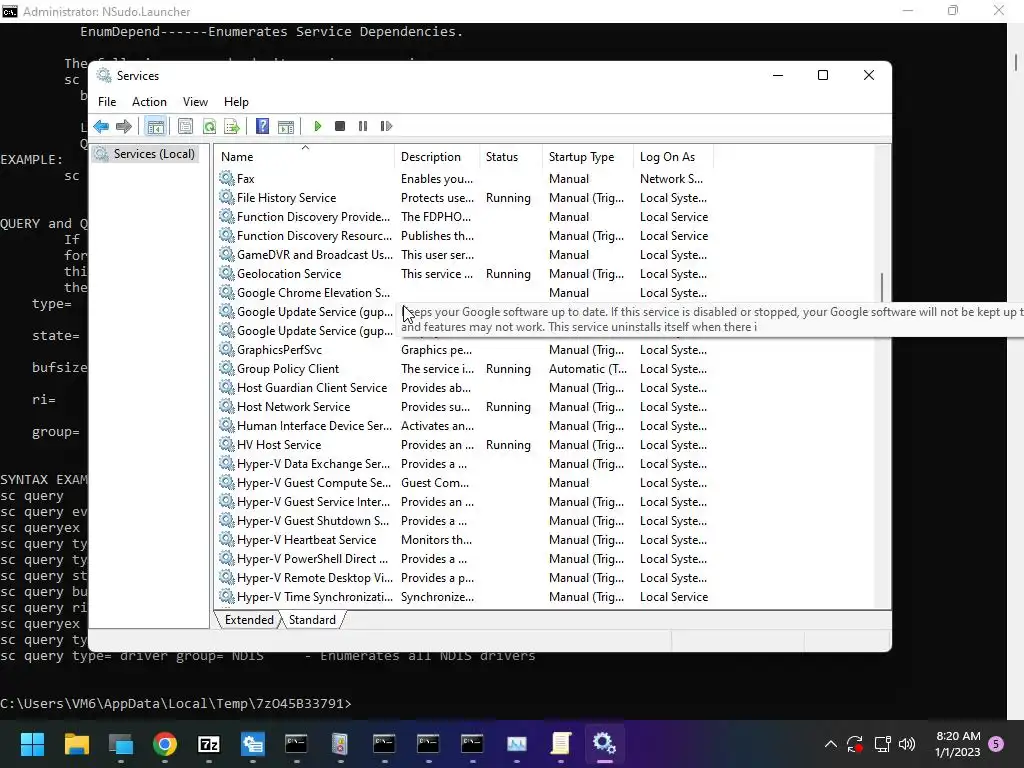Pause the service using pause icon
Viewport: 1024px width, 768px height.
pos(363,126)
